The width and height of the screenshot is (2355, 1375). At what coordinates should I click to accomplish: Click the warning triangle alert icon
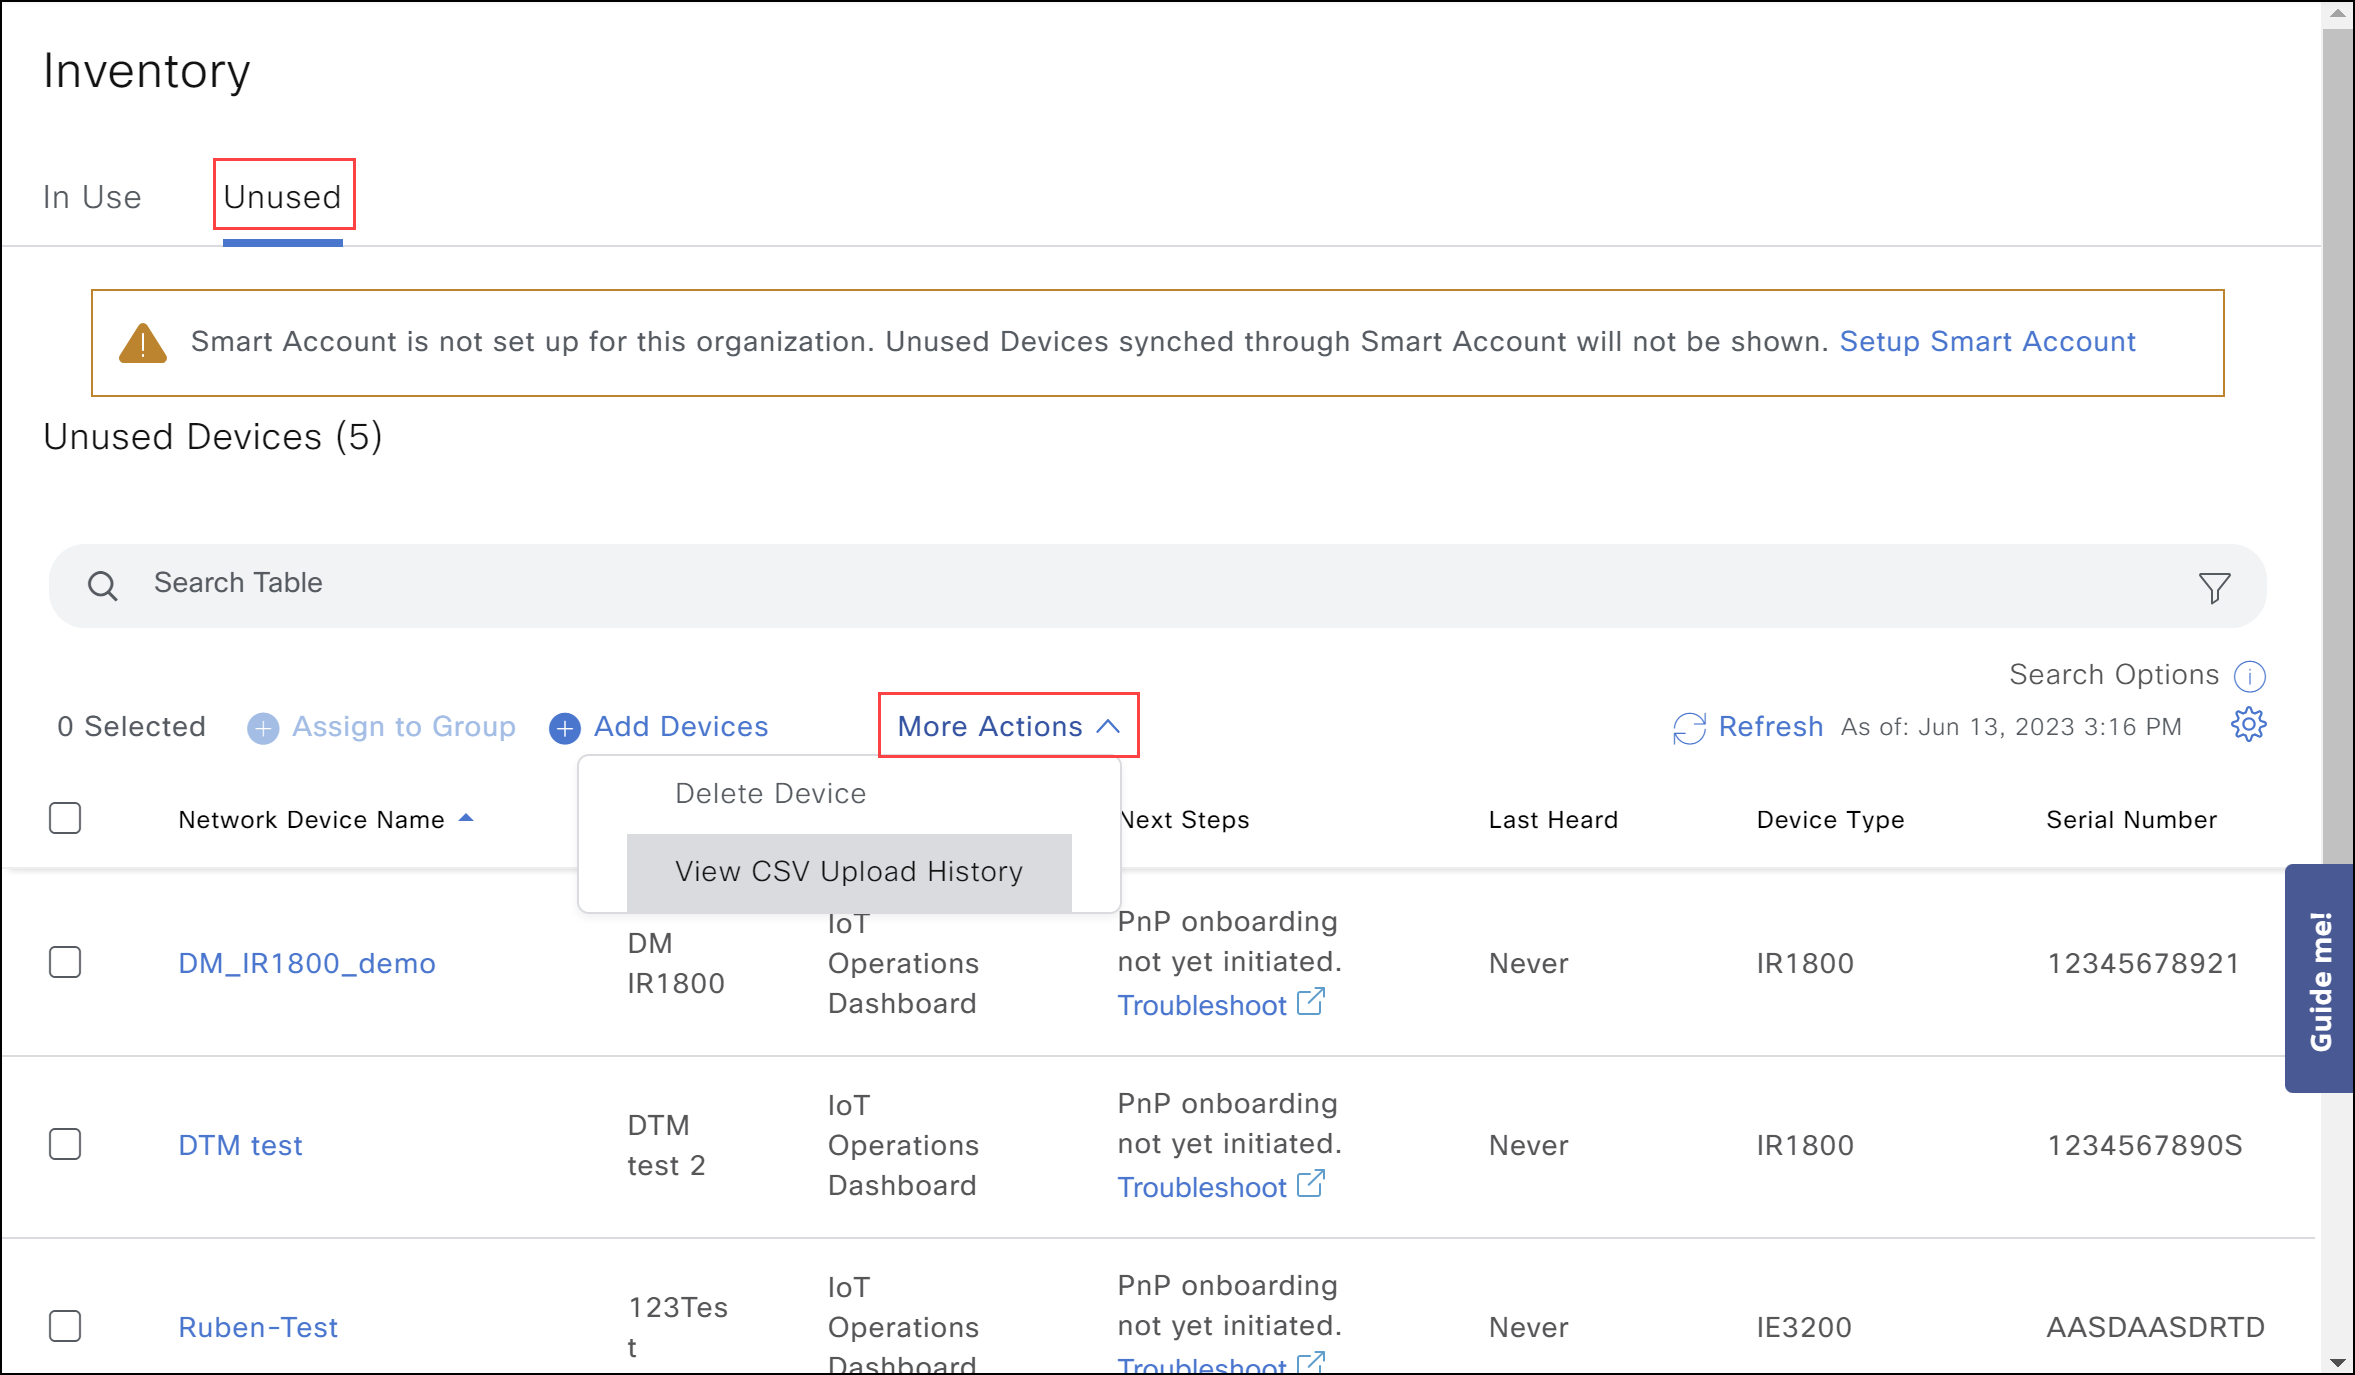click(x=144, y=340)
